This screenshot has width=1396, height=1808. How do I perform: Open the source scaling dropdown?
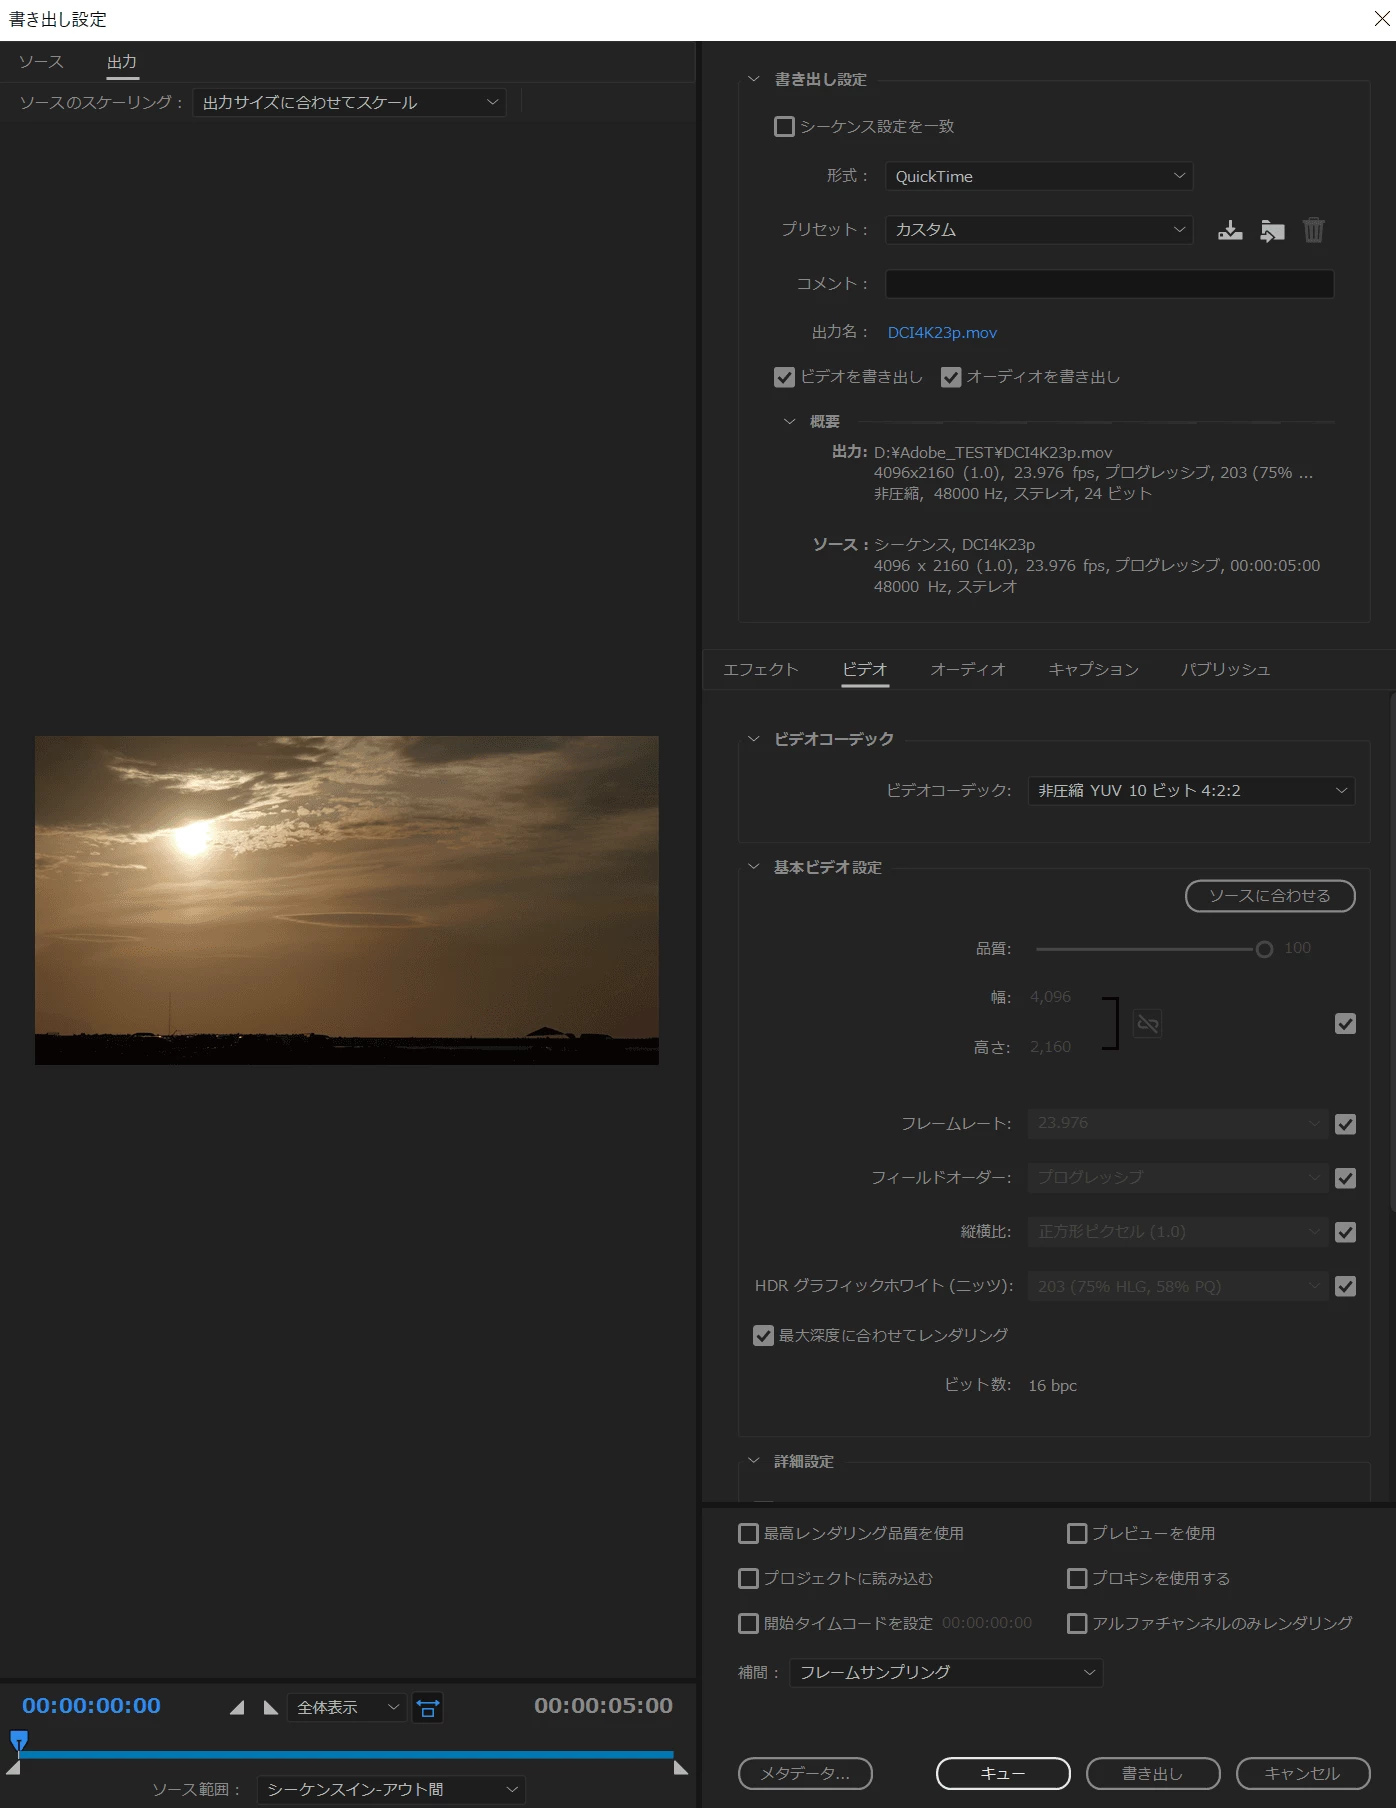pos(349,103)
